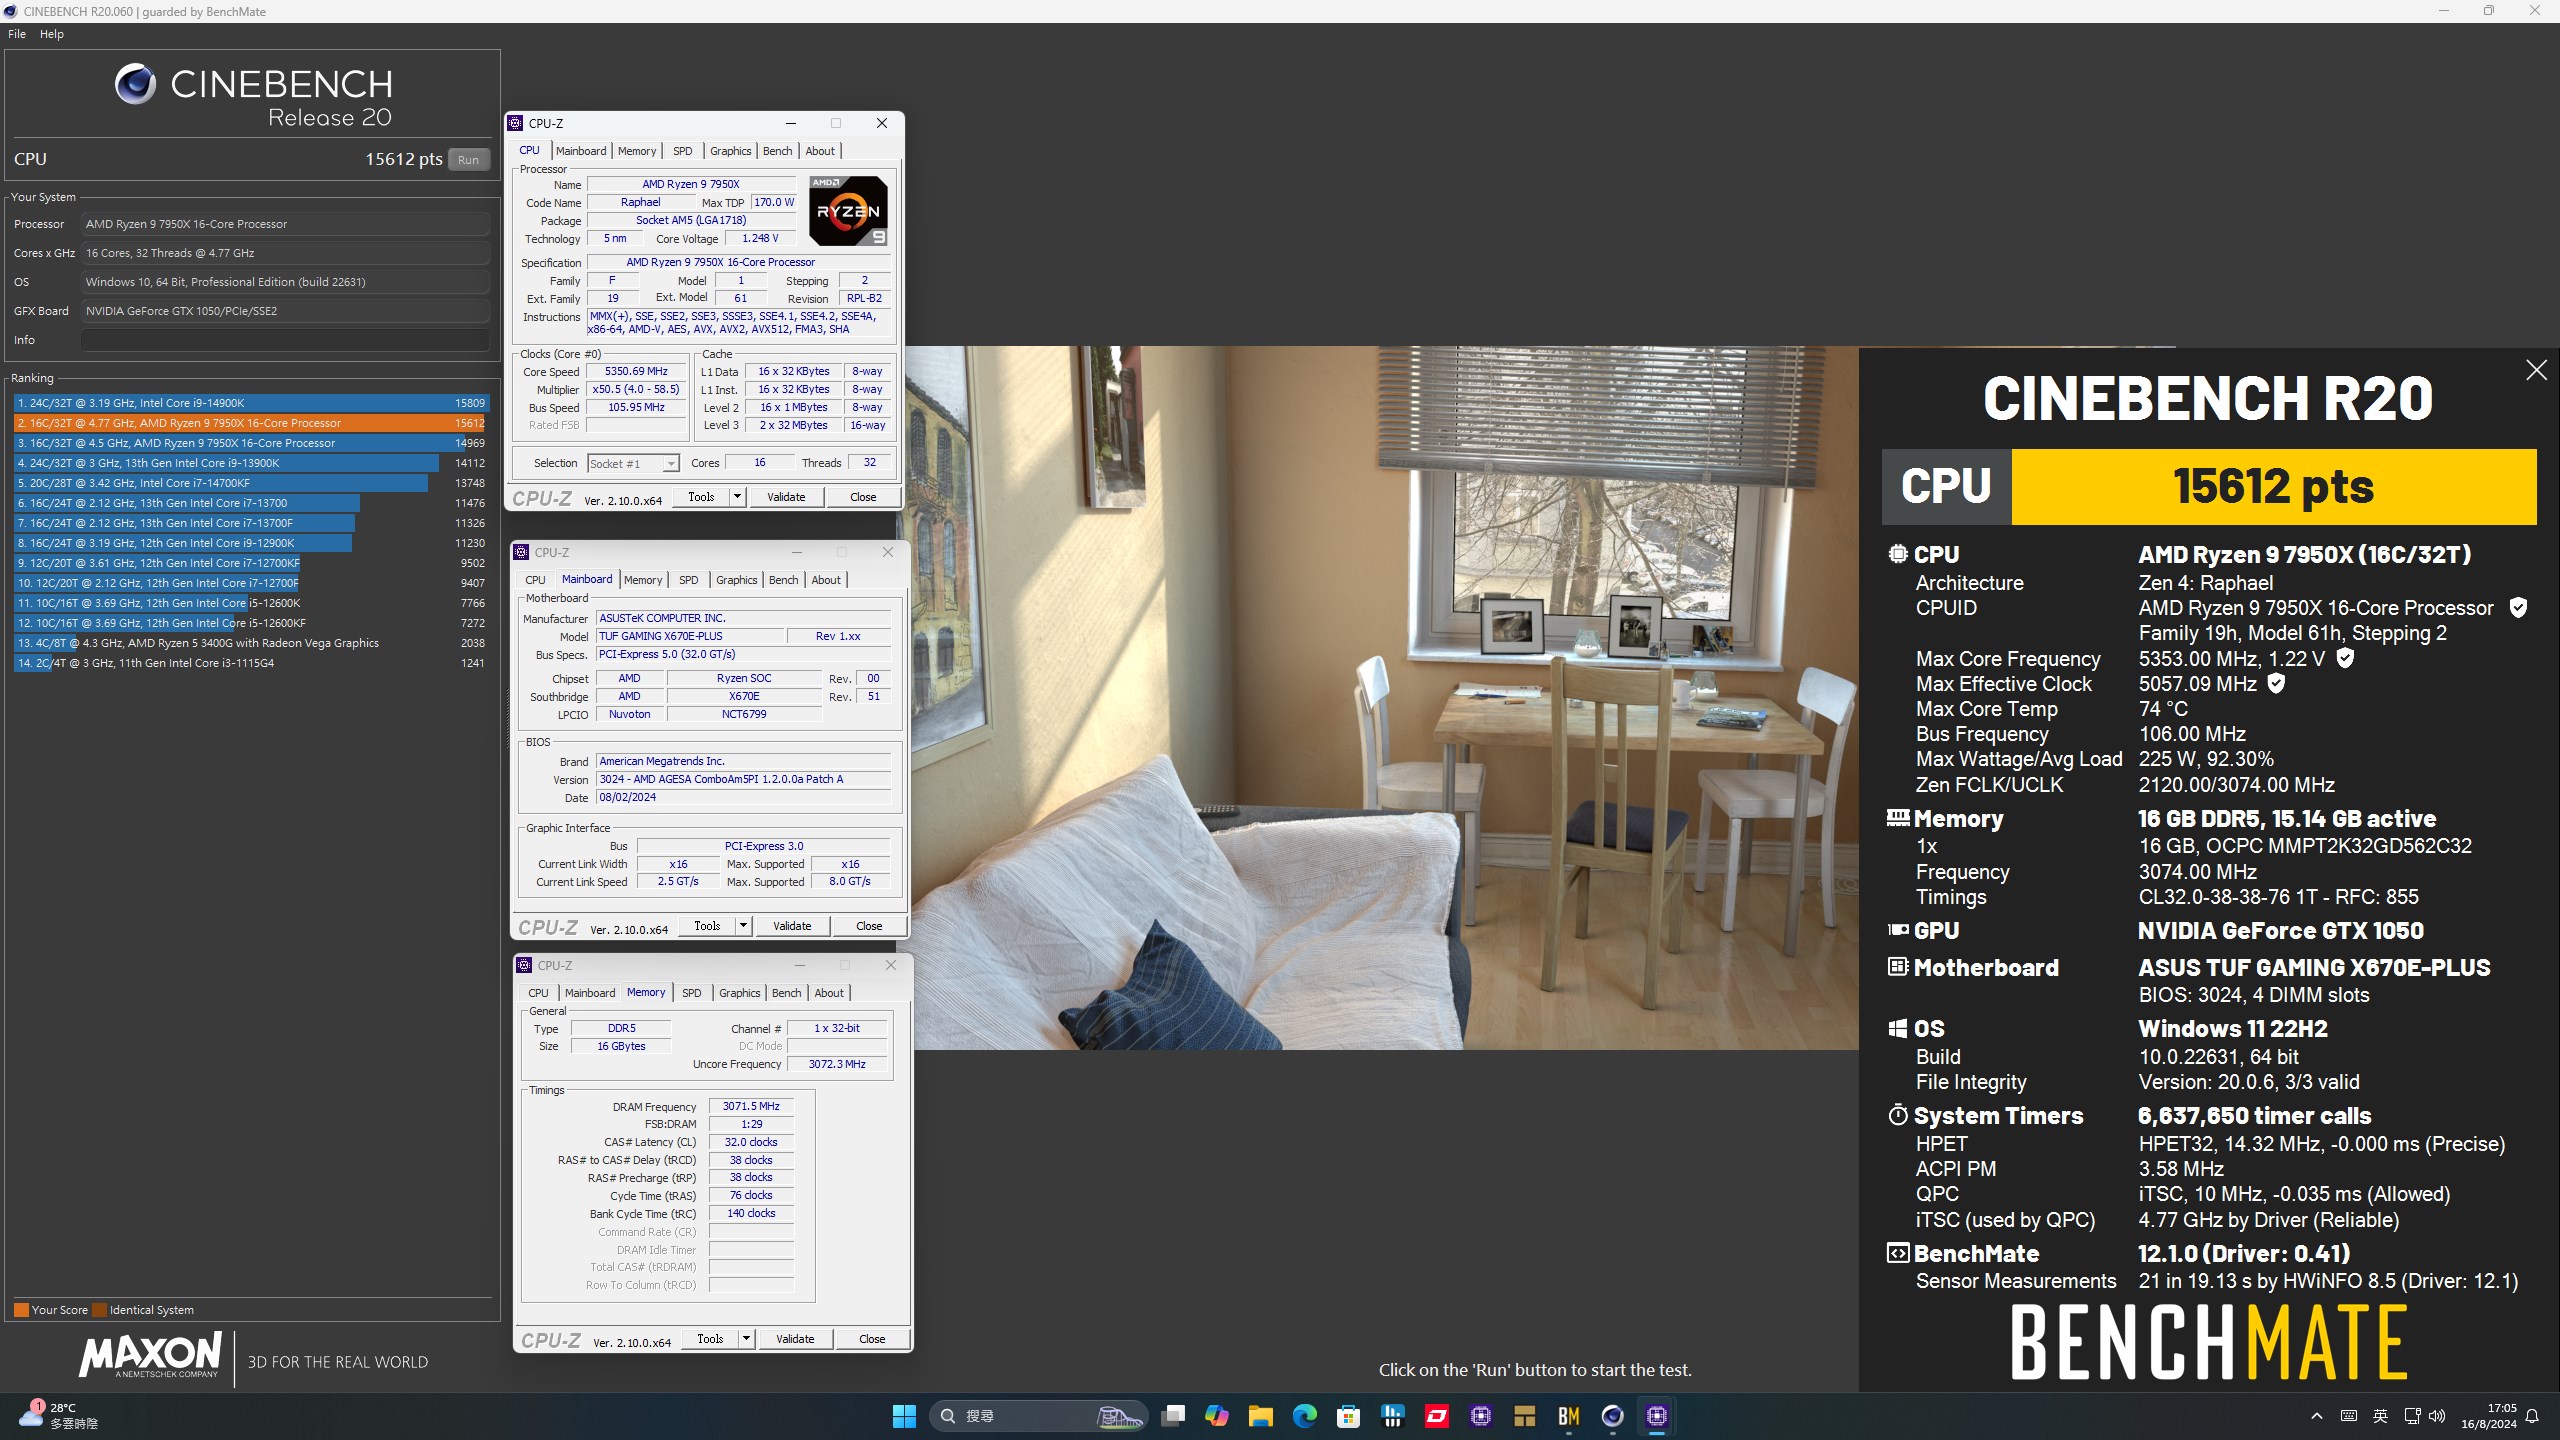Switch to Cinebench via its taskbar icon

point(1613,1416)
